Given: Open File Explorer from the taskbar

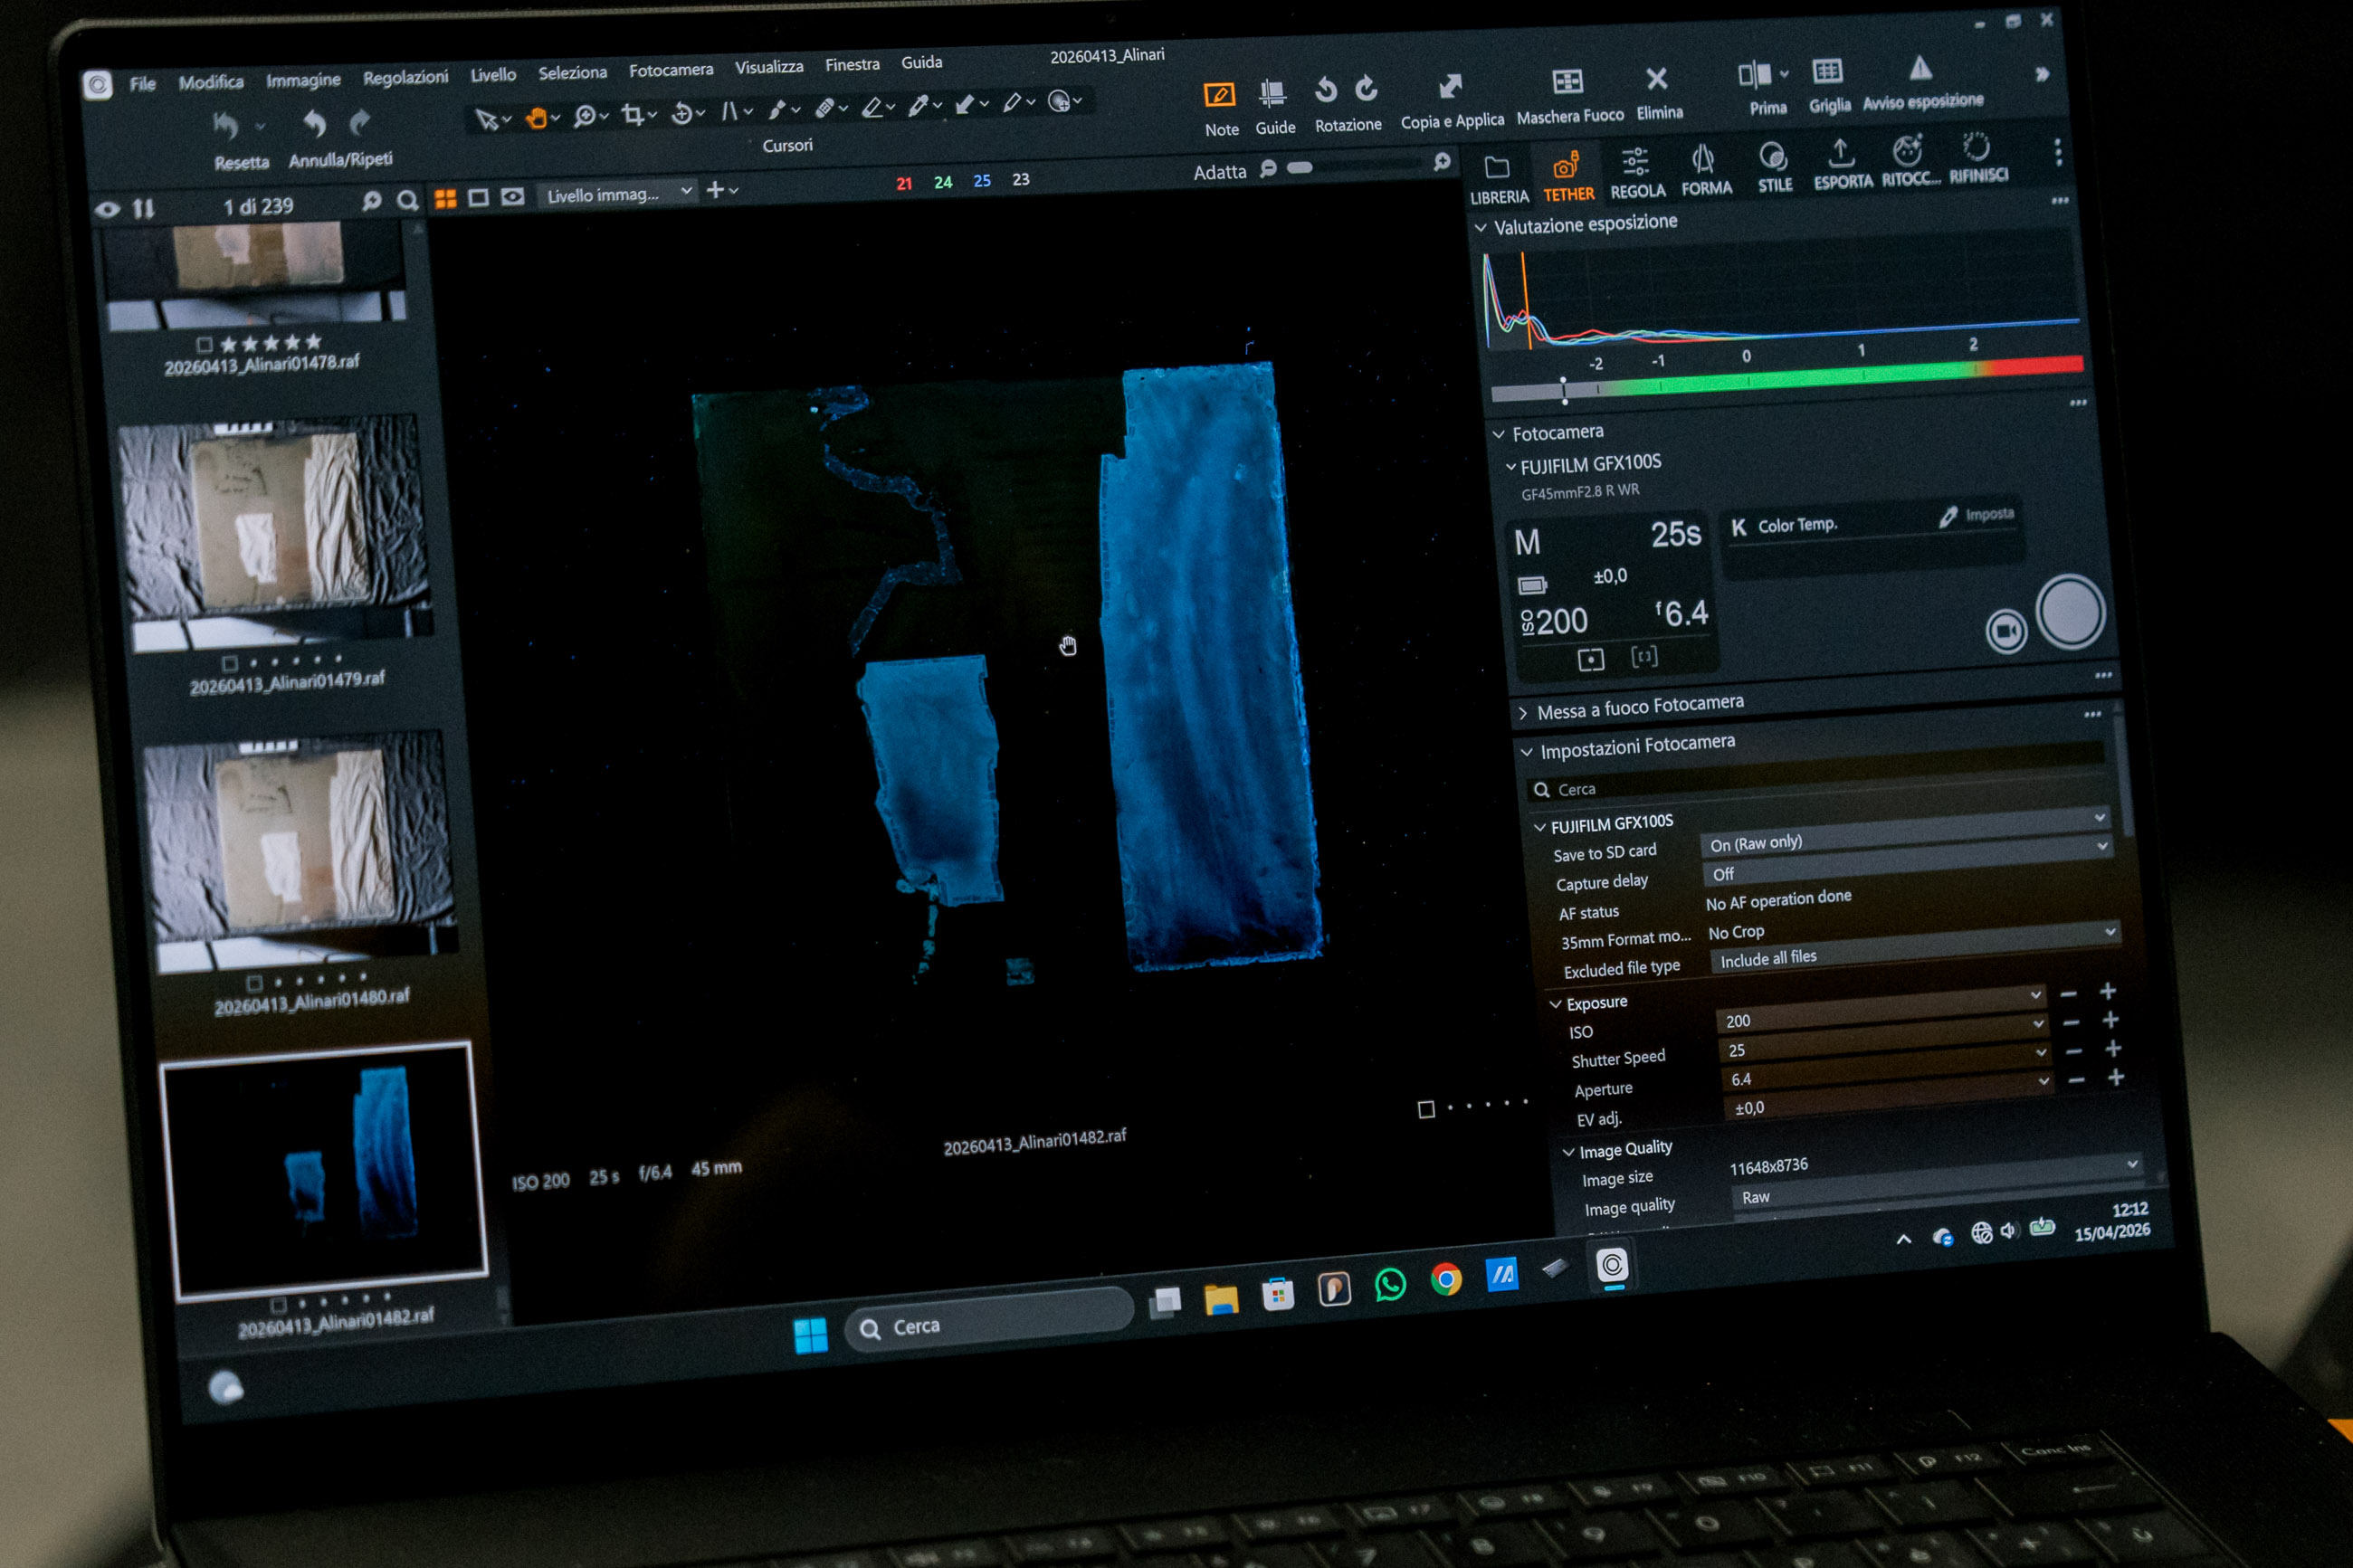Looking at the screenshot, I should click(x=1221, y=1298).
